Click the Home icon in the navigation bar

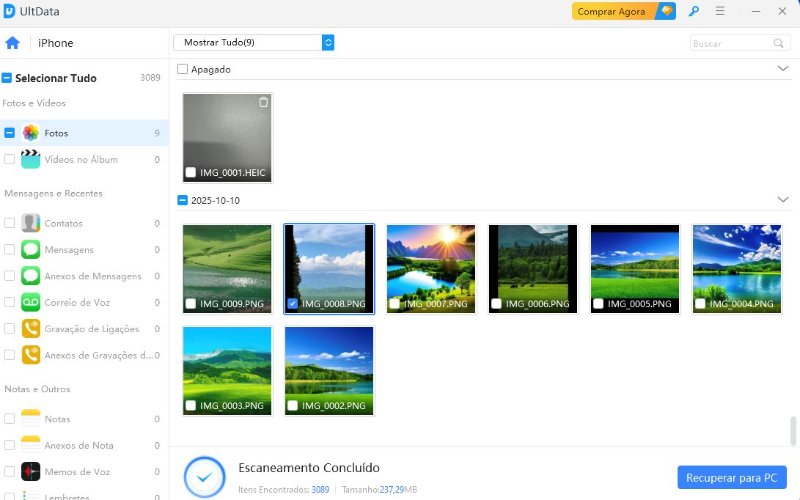(12, 43)
